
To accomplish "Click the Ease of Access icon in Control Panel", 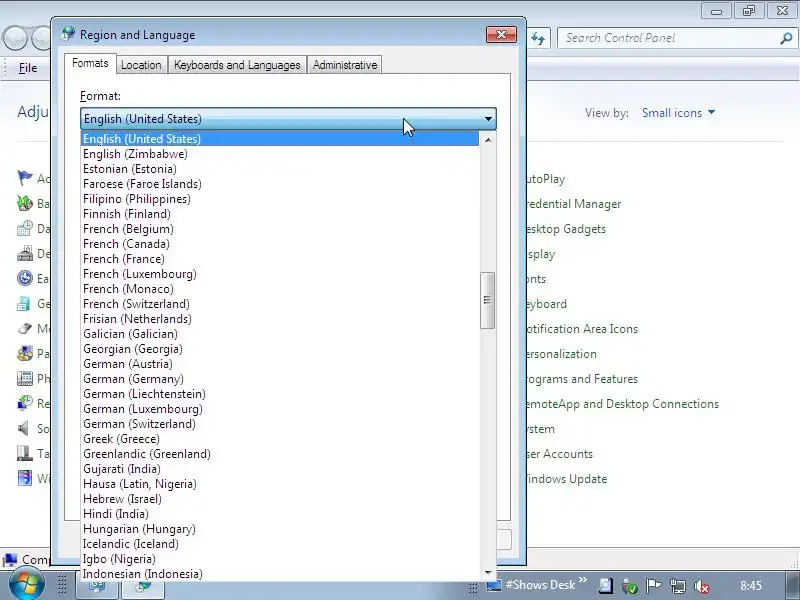I will pos(24,278).
